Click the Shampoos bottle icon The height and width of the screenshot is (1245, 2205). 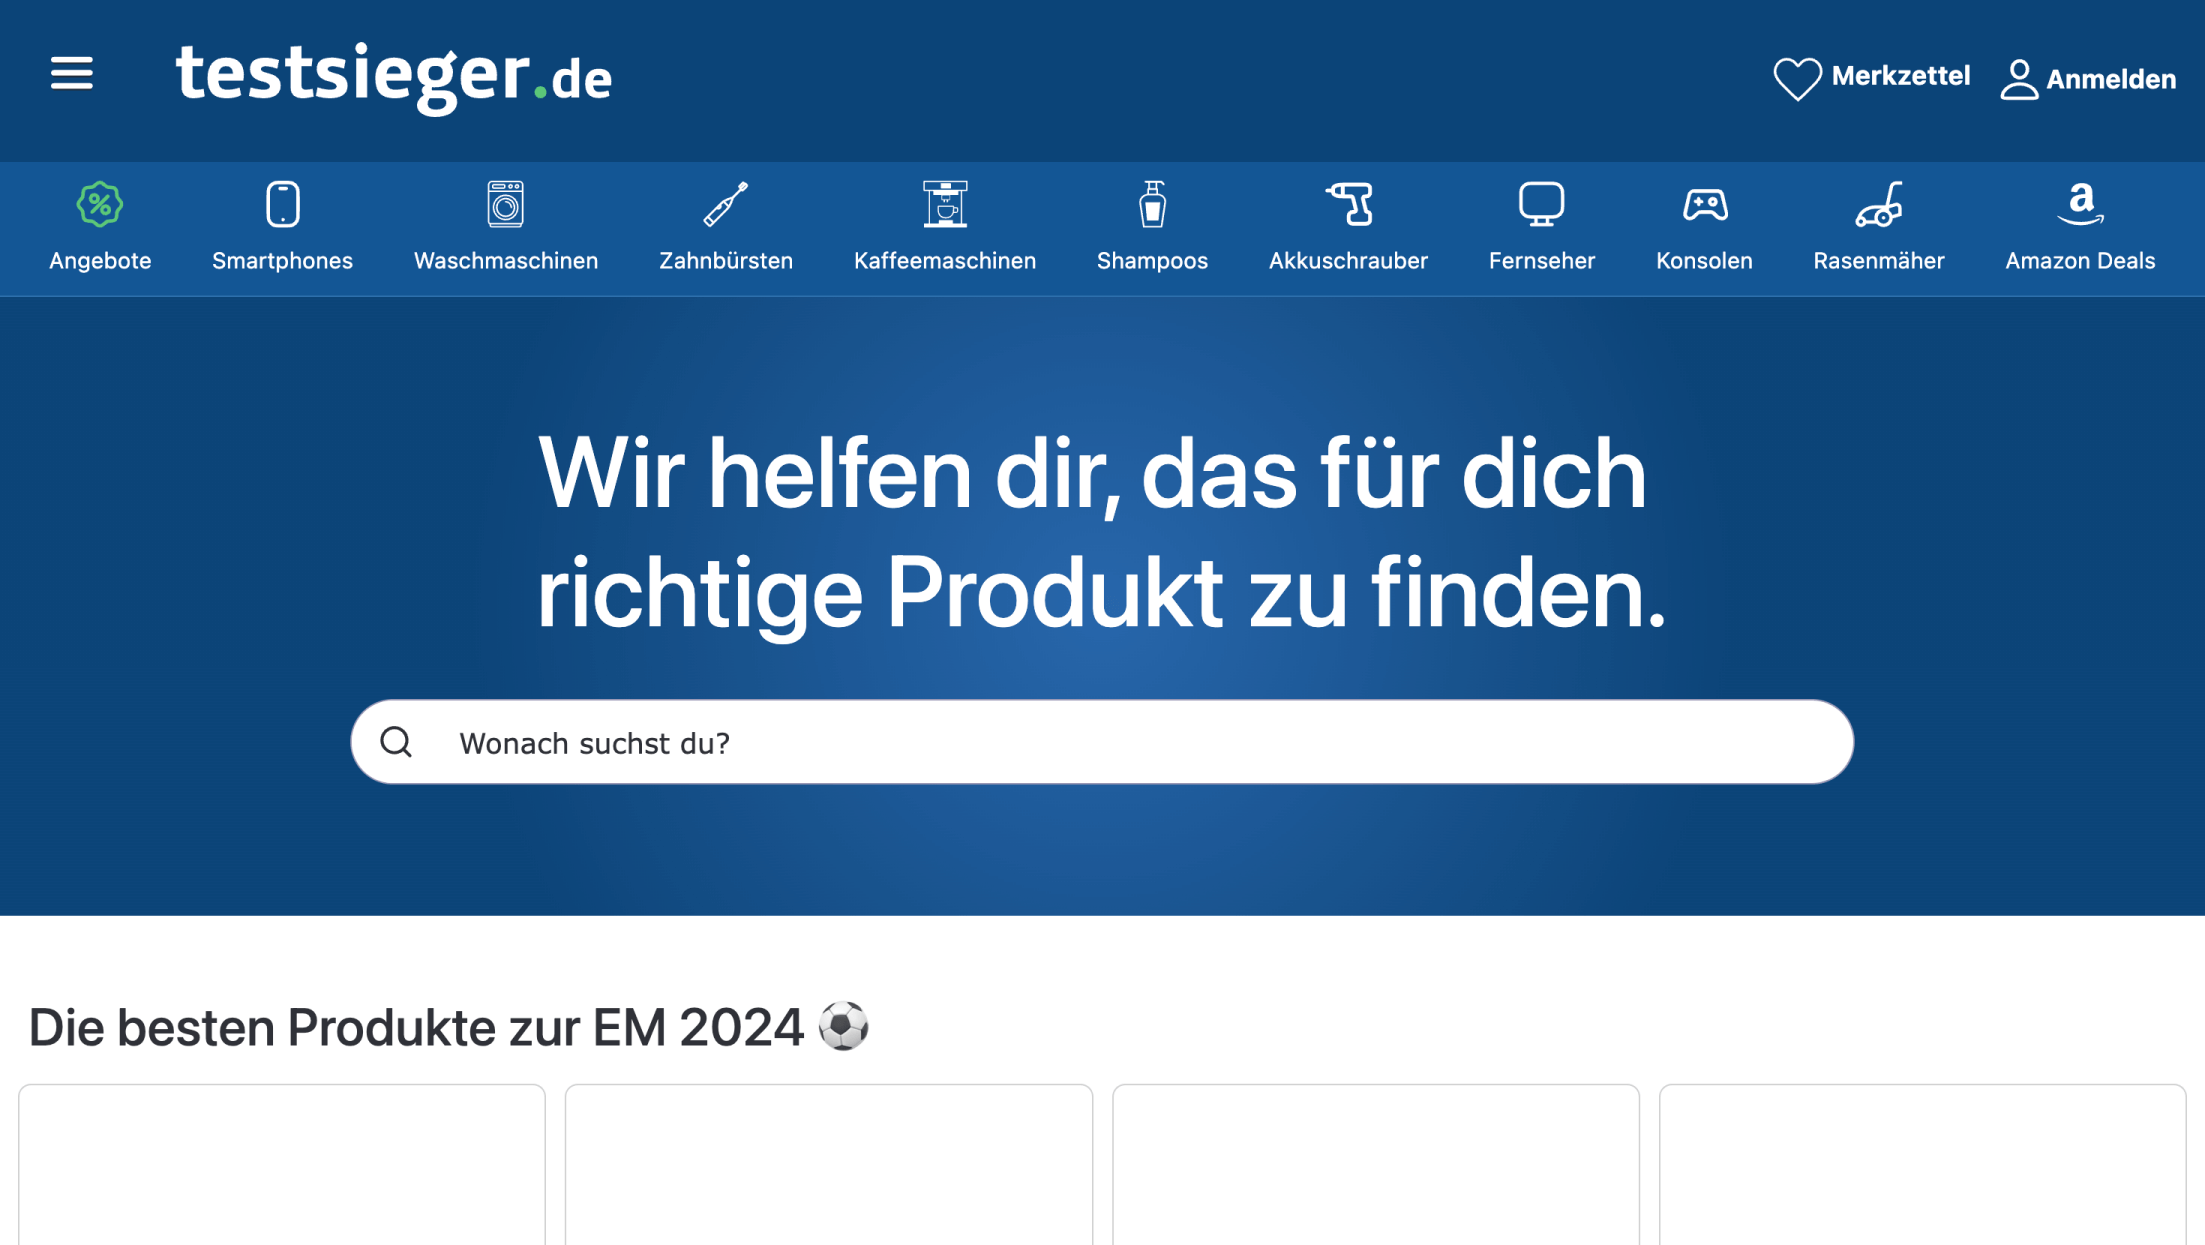tap(1153, 204)
